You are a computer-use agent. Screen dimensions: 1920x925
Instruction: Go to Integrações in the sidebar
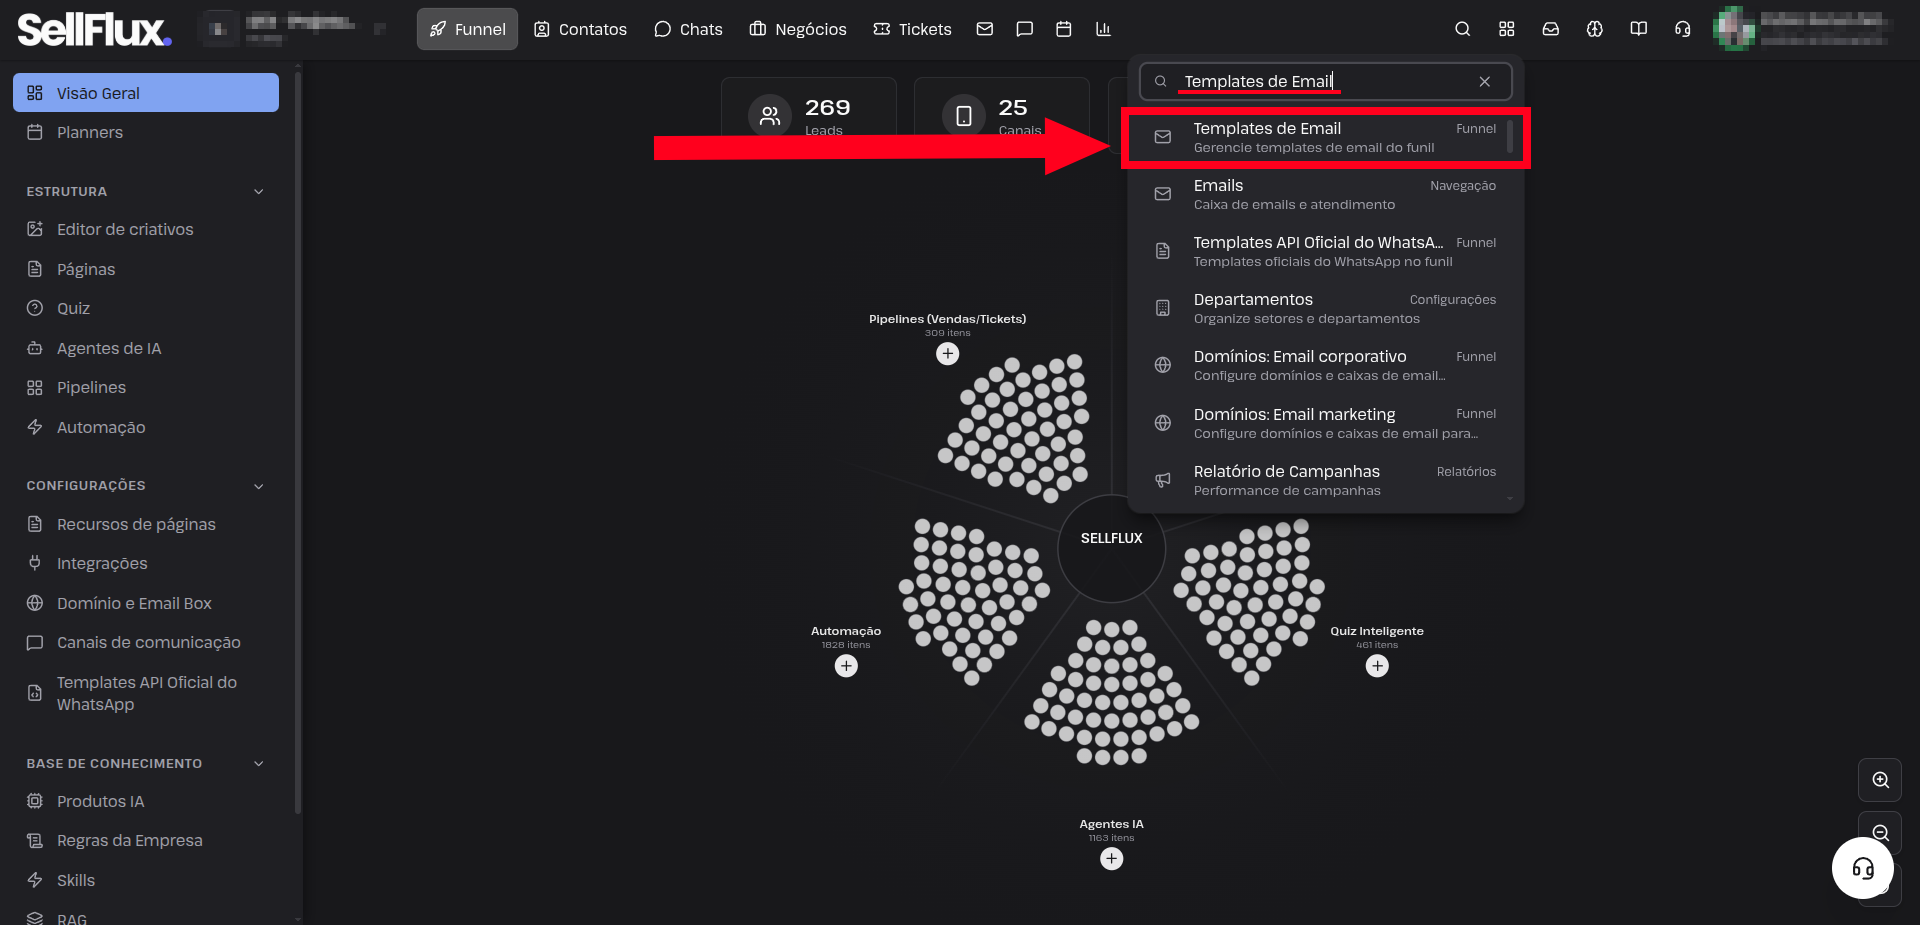click(146, 563)
